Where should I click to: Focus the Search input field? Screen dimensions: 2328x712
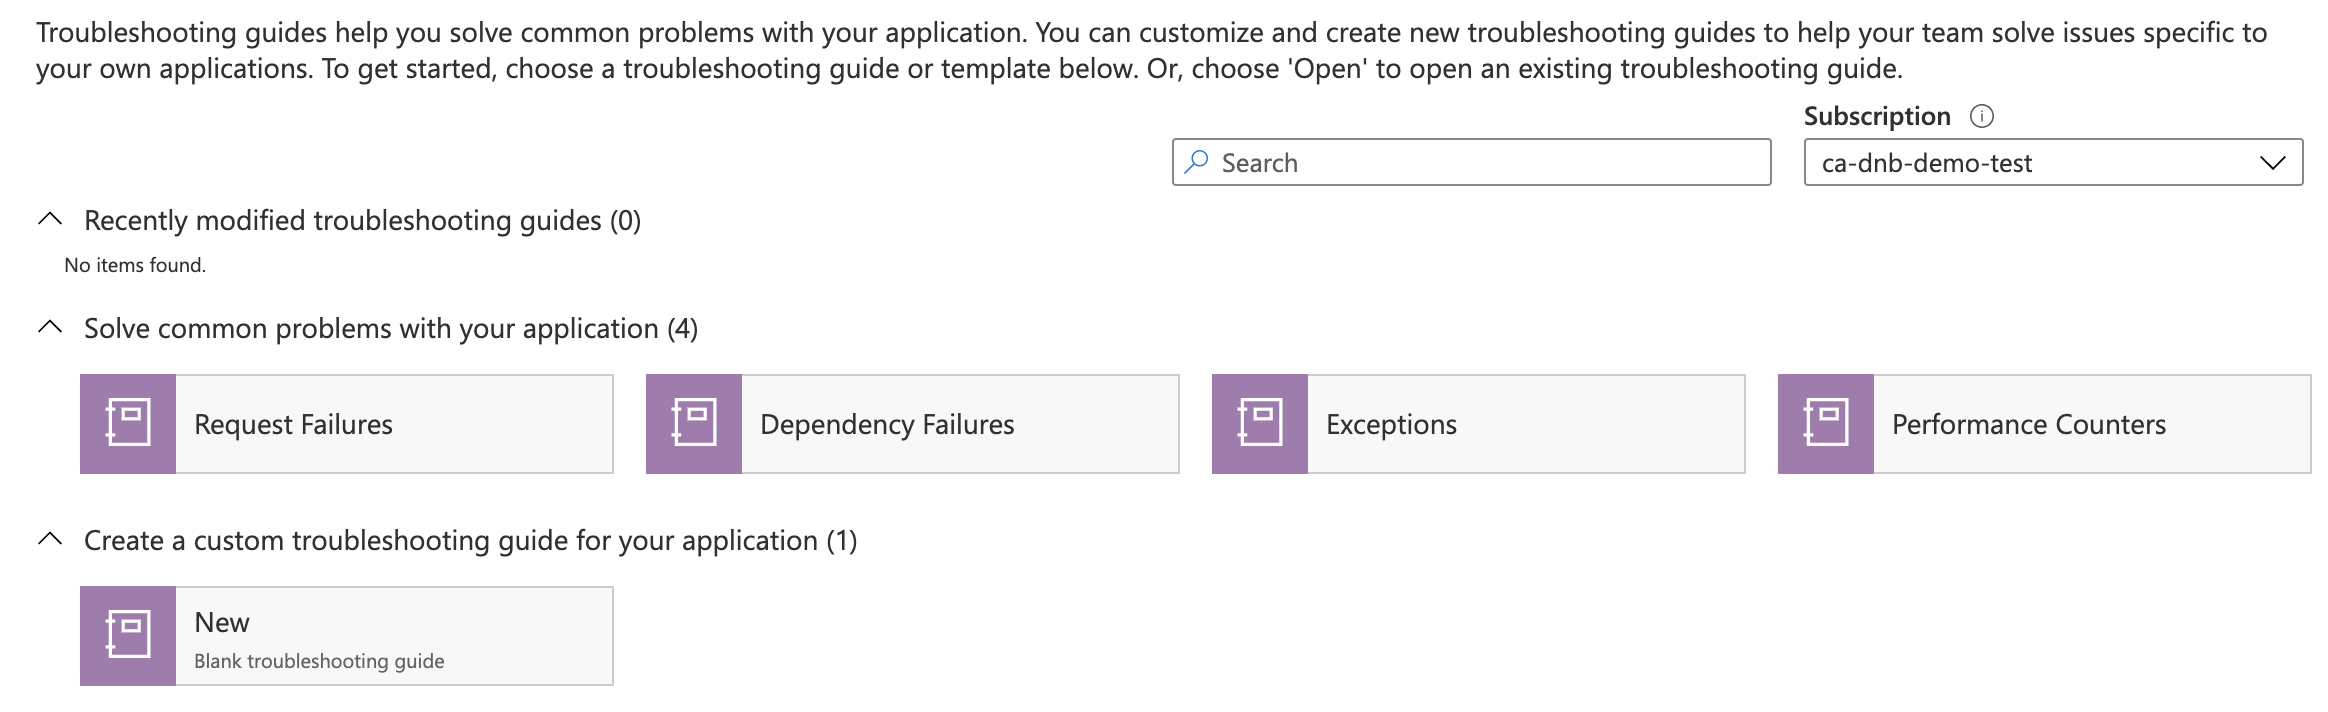pos(1472,162)
